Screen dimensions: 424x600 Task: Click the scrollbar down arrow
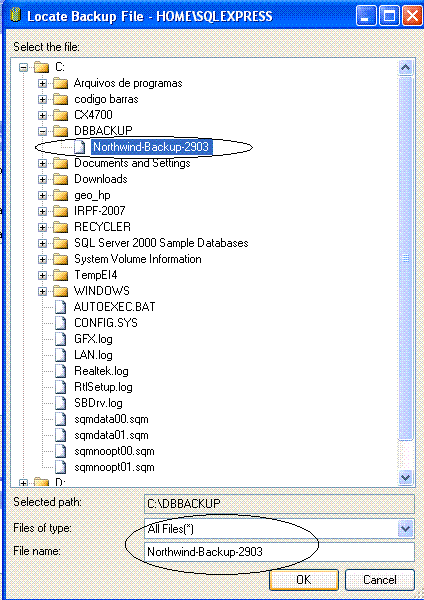pyautogui.click(x=405, y=477)
